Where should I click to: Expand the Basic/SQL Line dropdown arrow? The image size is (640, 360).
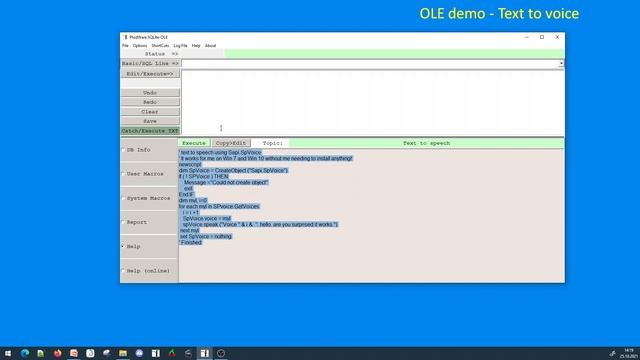pos(561,64)
